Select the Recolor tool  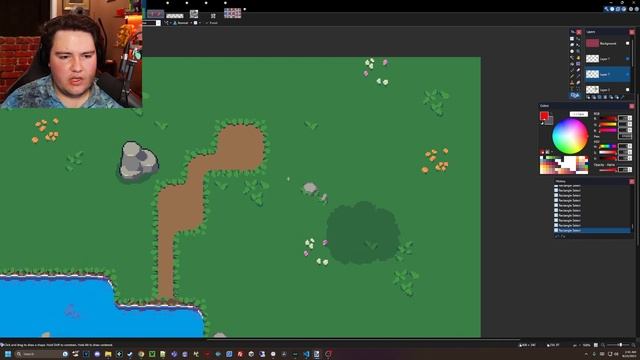pyautogui.click(x=578, y=82)
